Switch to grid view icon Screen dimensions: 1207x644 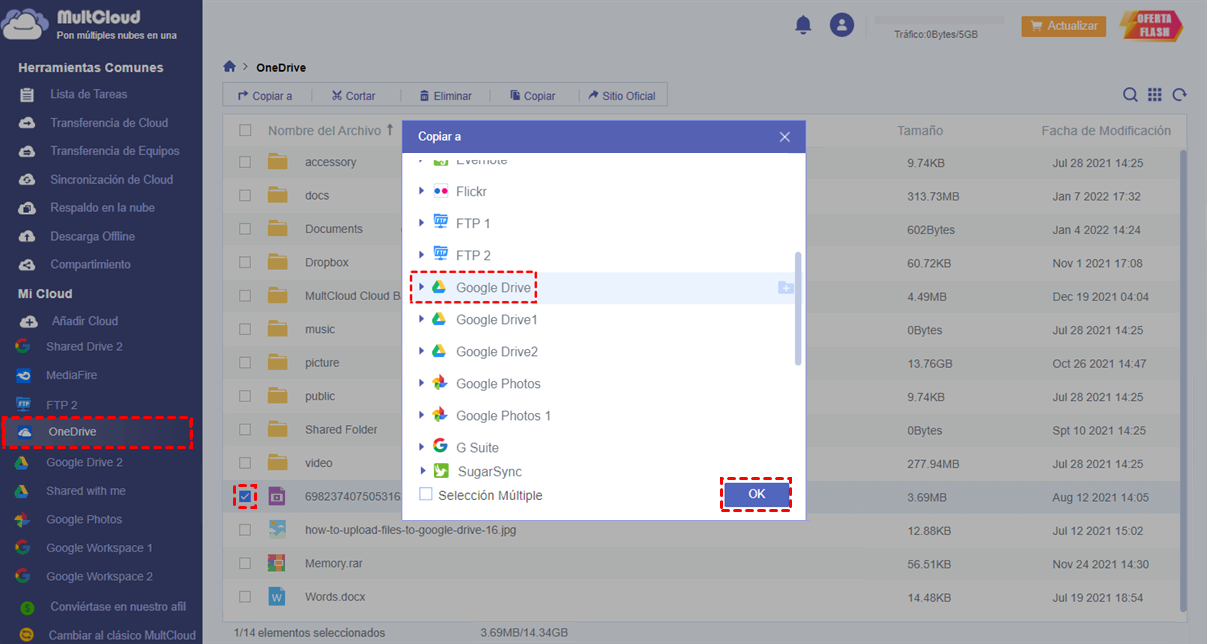(1155, 95)
